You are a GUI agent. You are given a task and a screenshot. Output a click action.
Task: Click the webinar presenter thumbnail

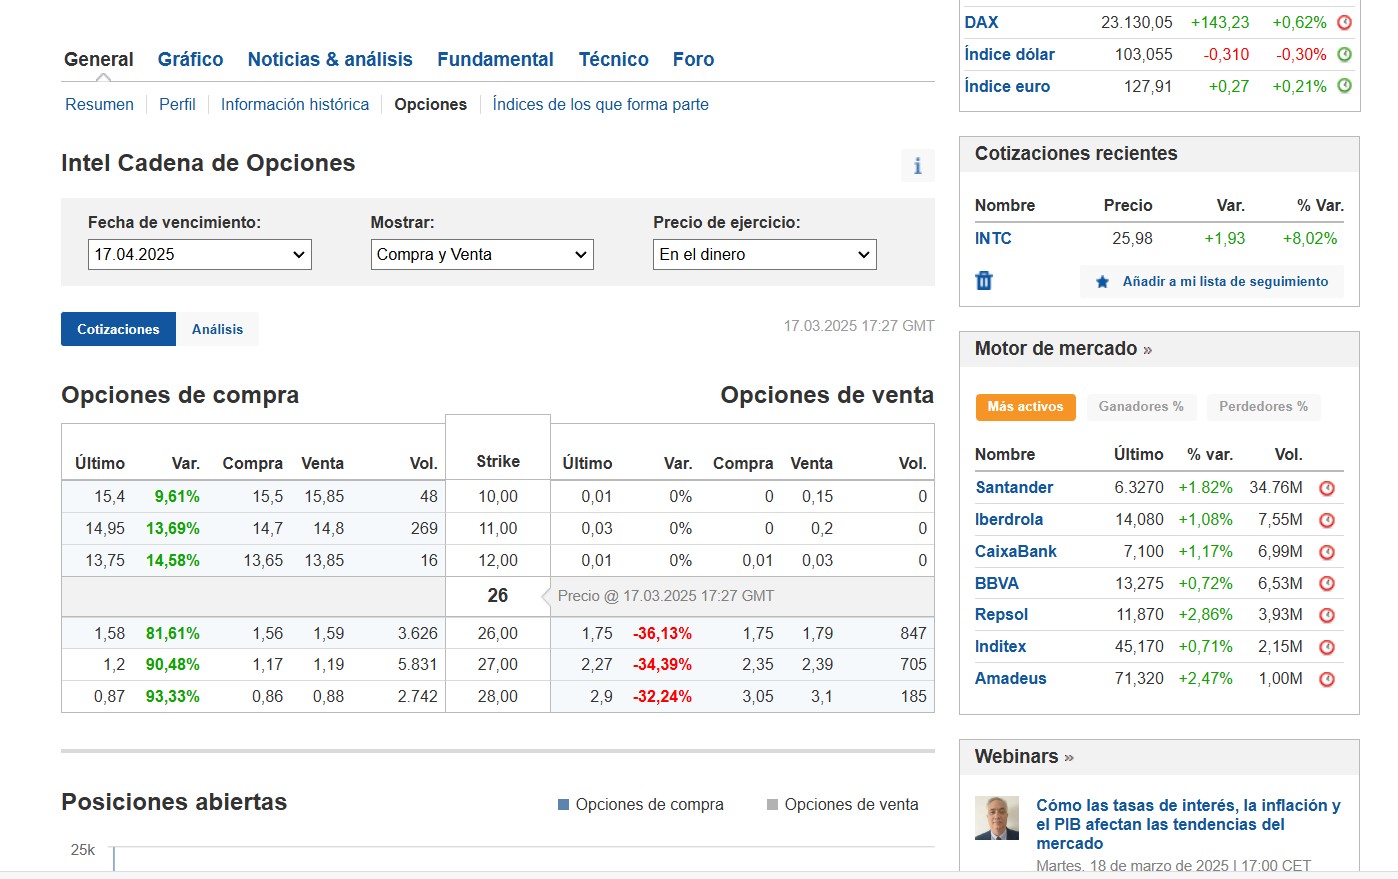[997, 818]
